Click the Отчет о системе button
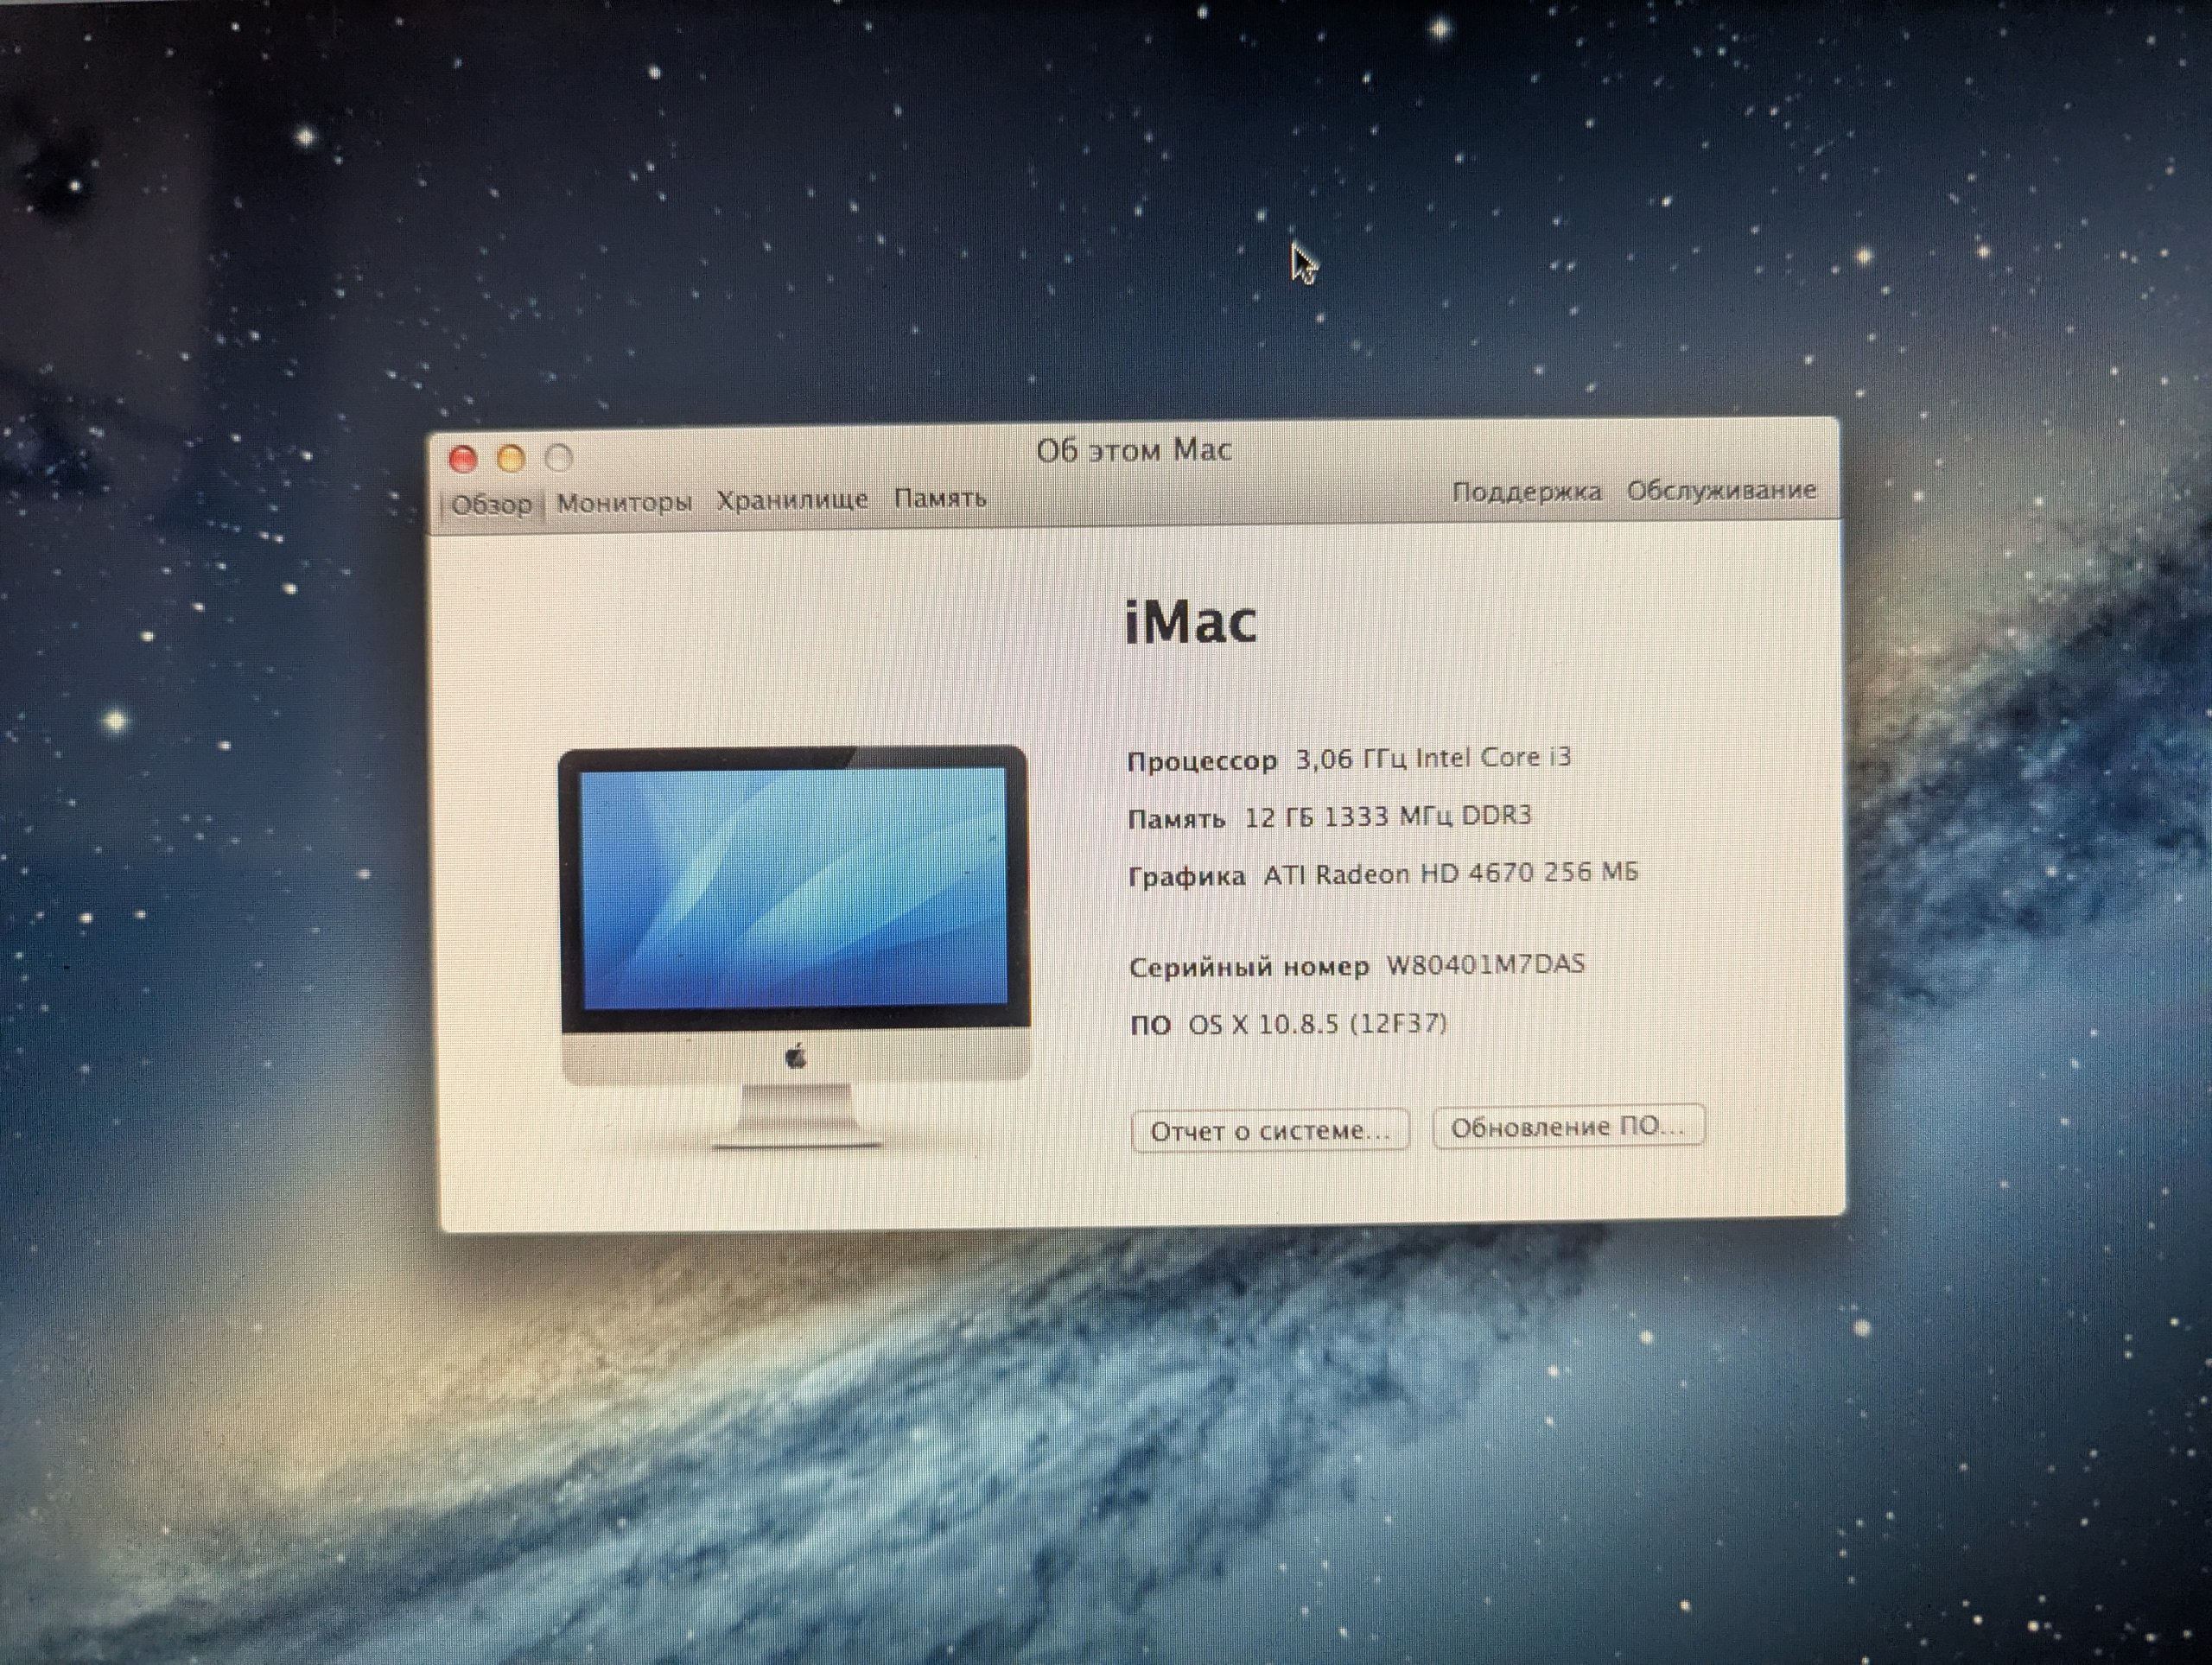The image size is (2212, 1665). (x=1270, y=1131)
